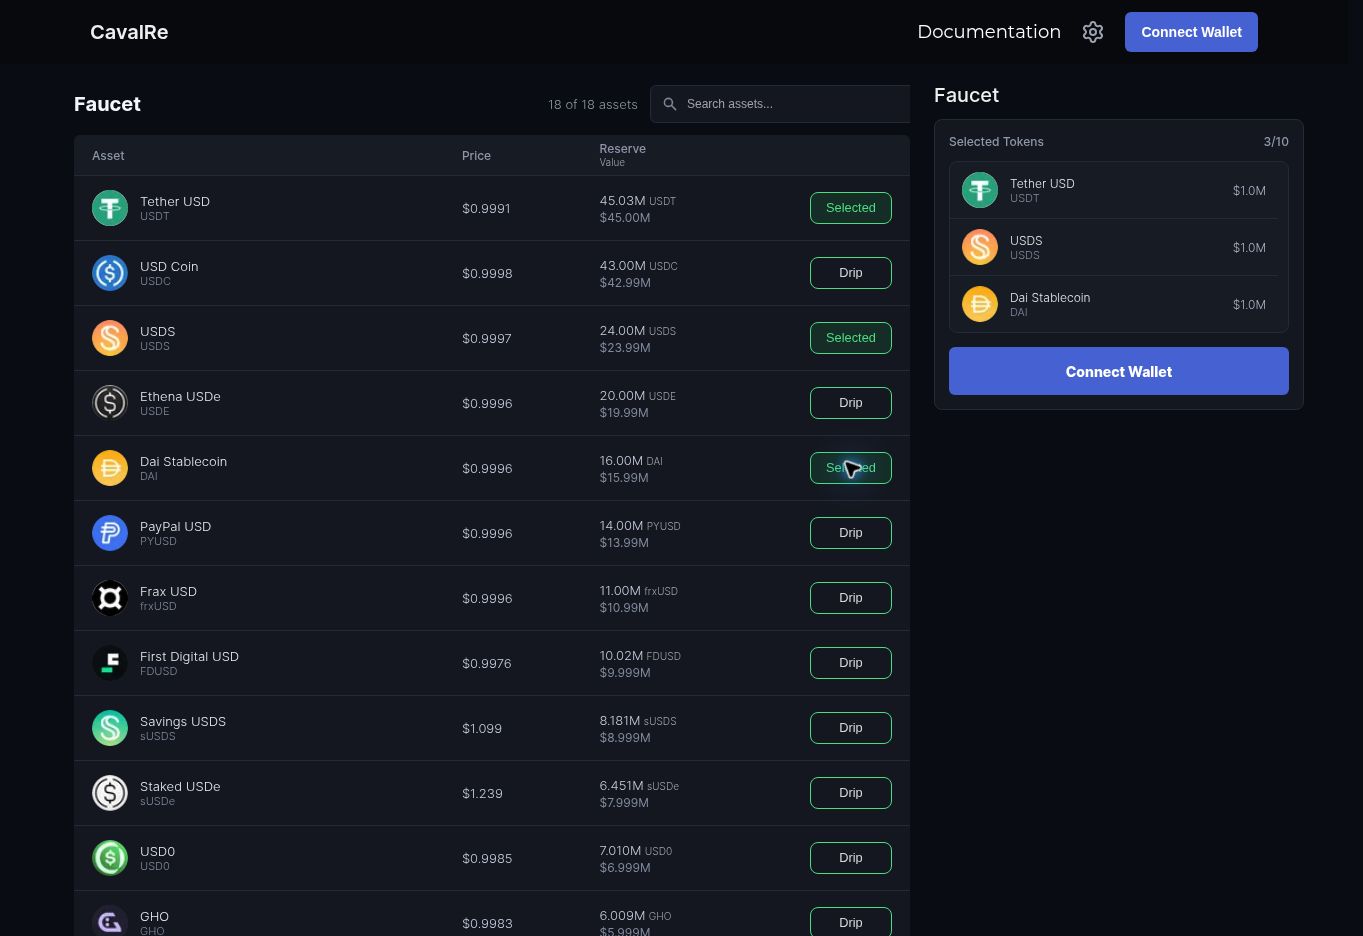Click the USD0 token icon
This screenshot has width=1363, height=936.
pos(110,858)
